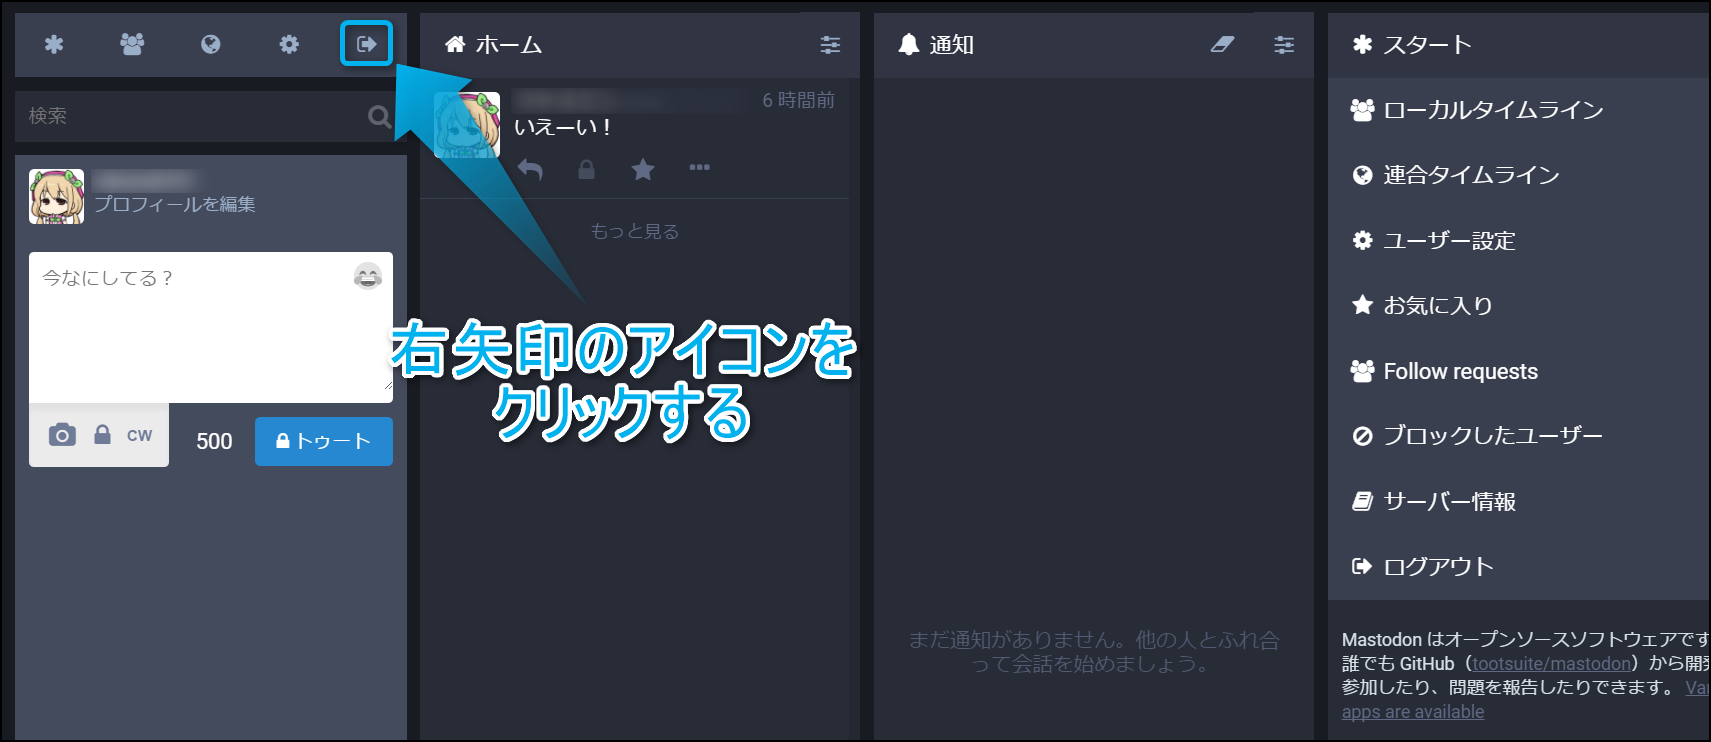Expand the notifications column settings
The height and width of the screenshot is (742, 1711).
click(1284, 44)
